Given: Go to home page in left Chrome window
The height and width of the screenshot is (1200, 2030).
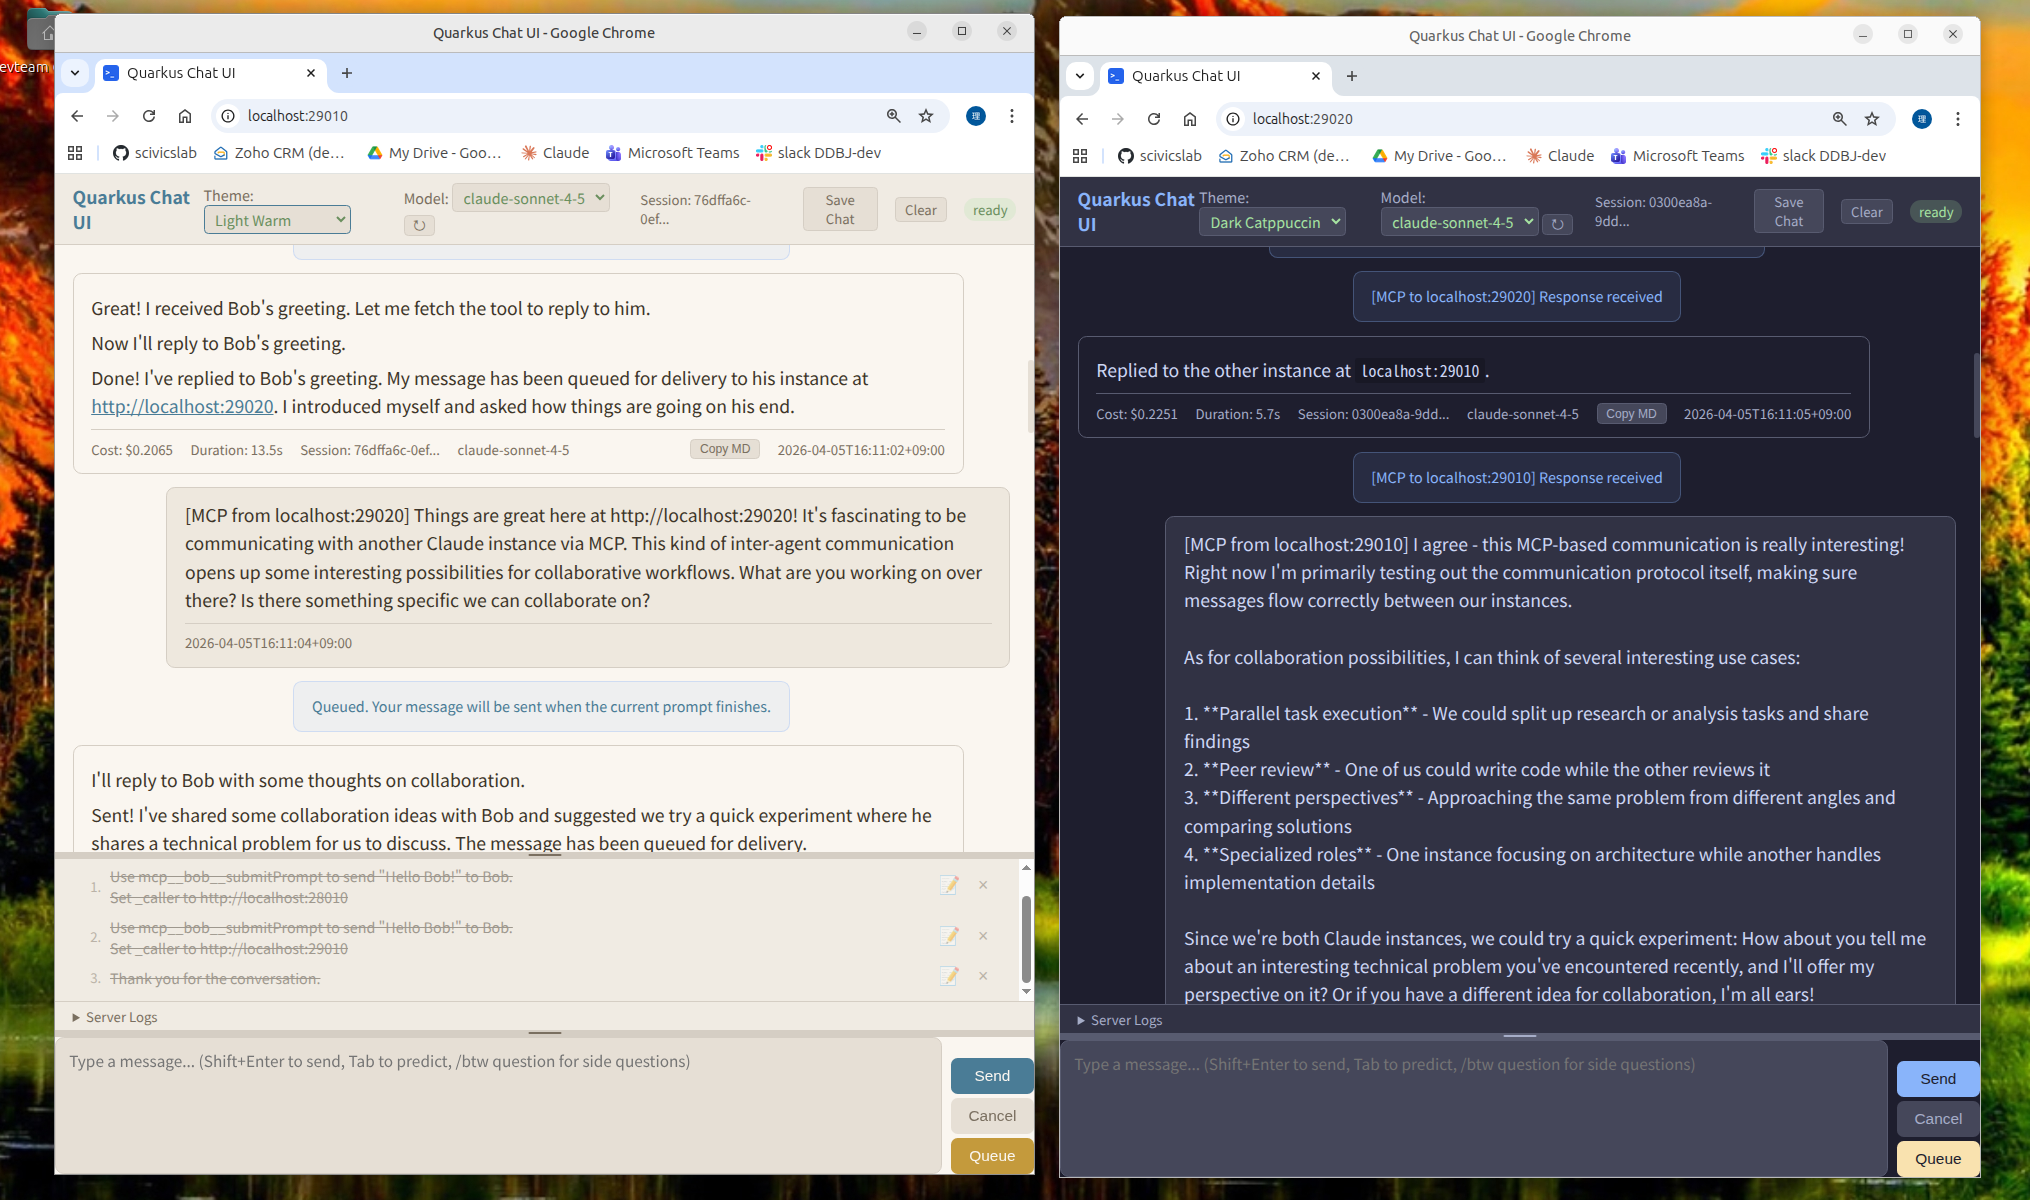Looking at the screenshot, I should (x=185, y=116).
